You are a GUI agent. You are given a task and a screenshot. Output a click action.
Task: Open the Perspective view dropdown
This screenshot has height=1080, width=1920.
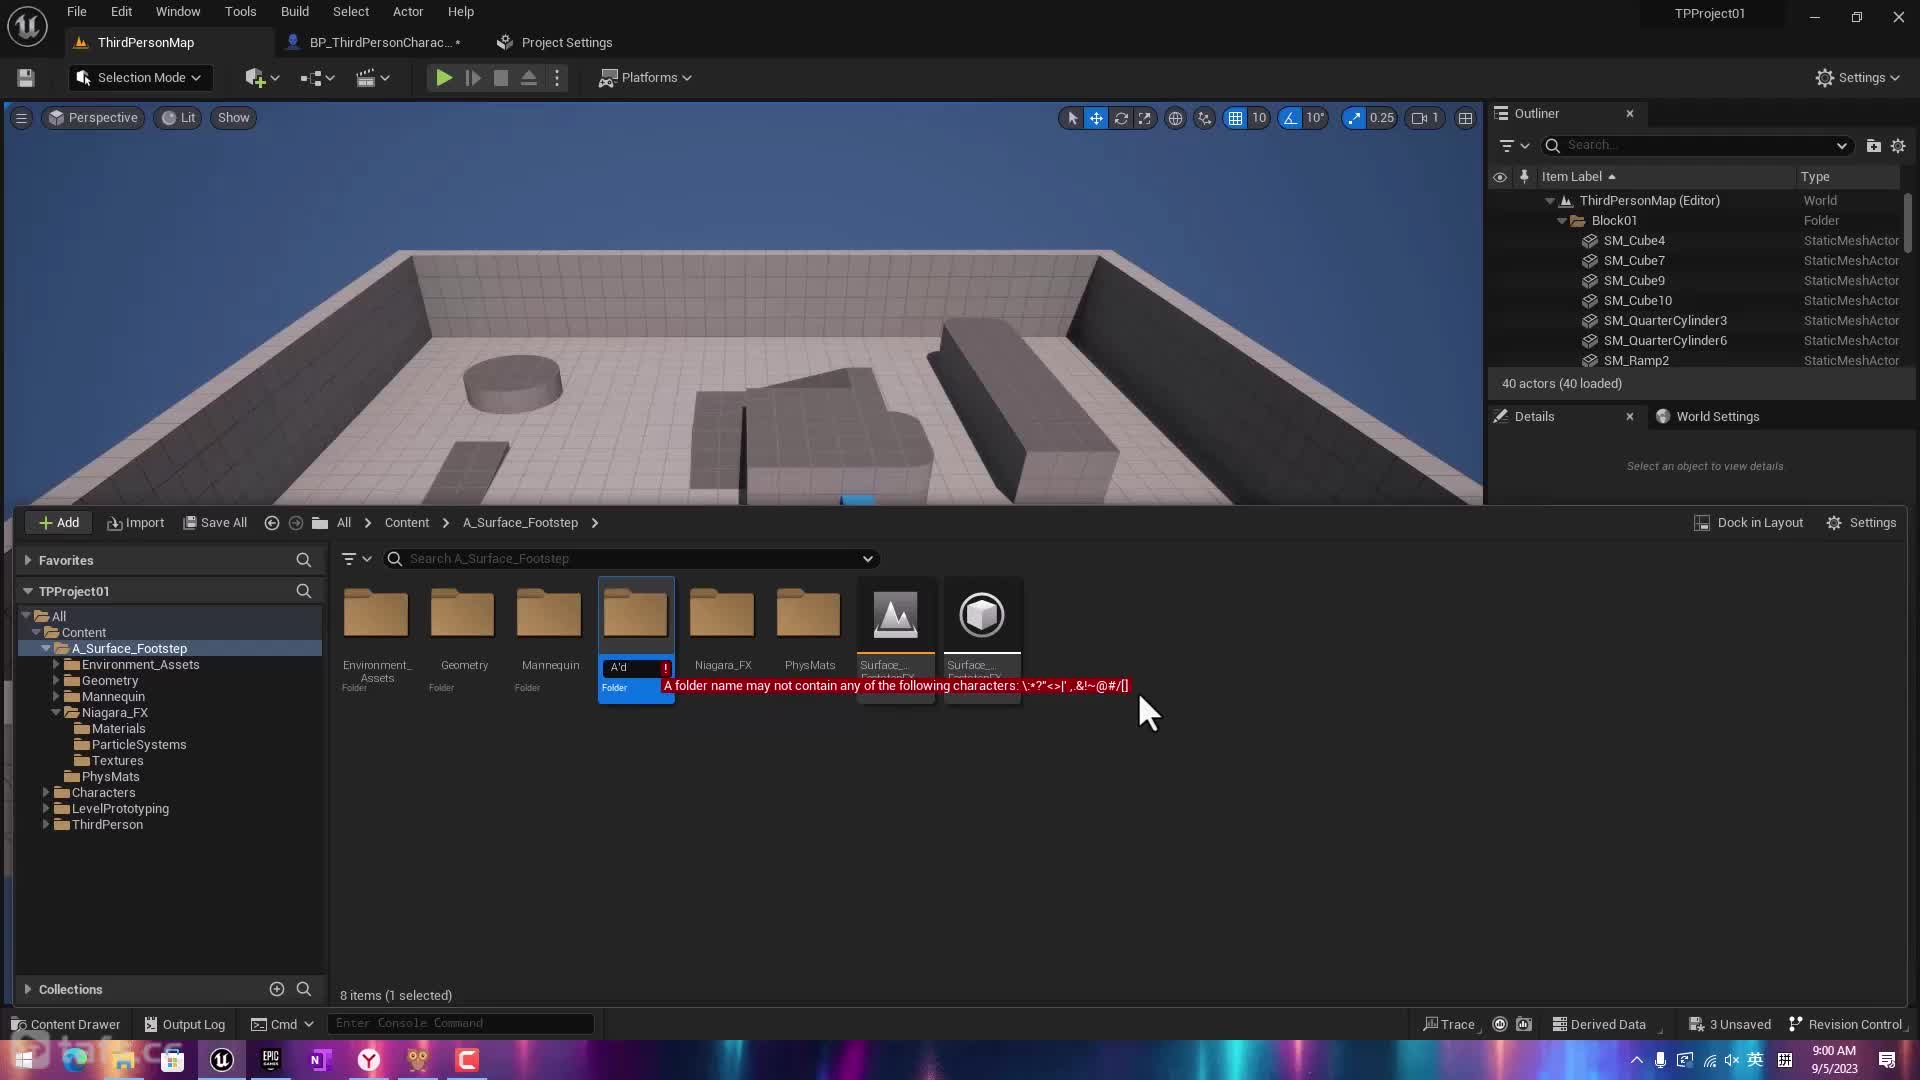coord(93,118)
